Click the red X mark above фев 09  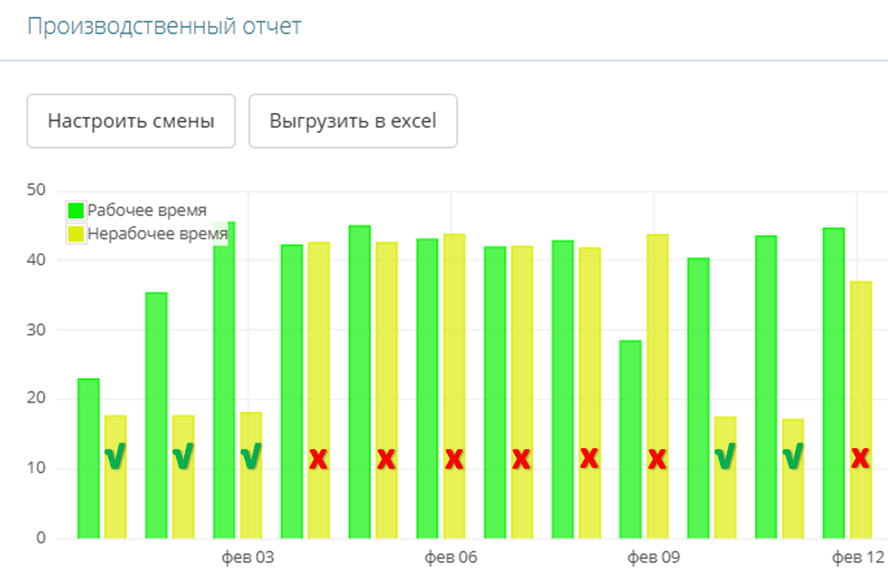coord(657,459)
